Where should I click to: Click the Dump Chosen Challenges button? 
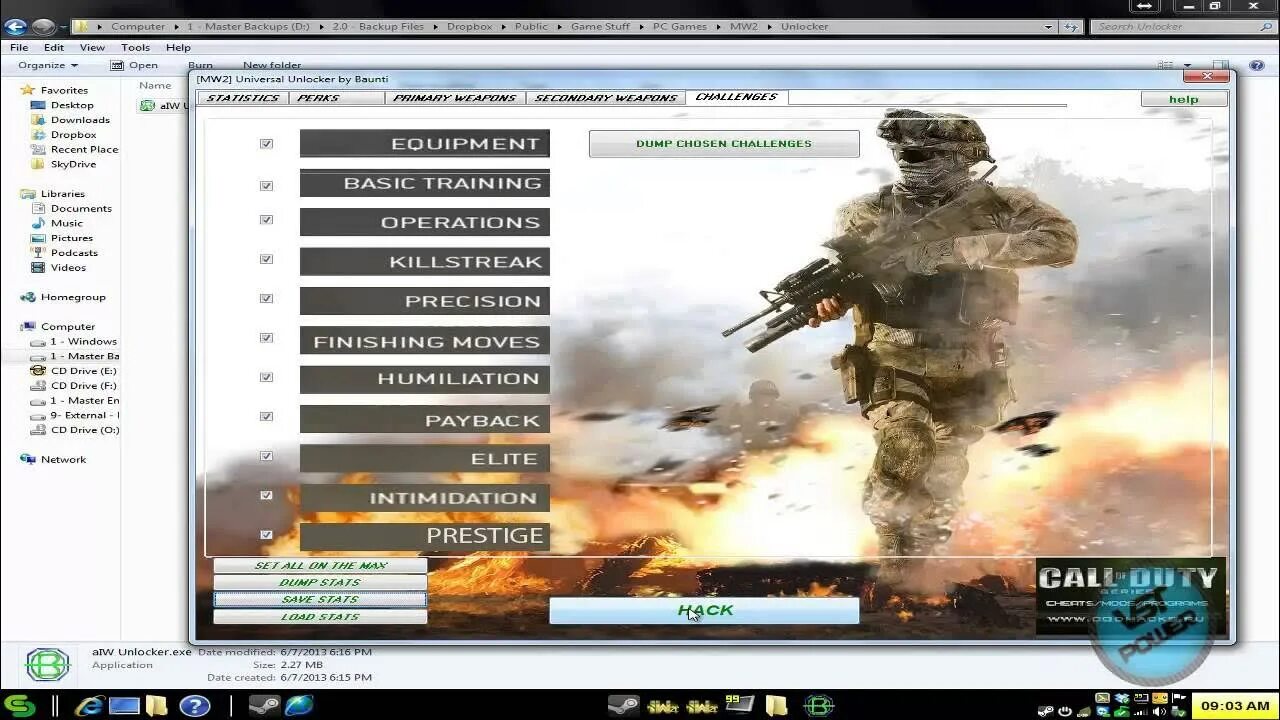pyautogui.click(x=724, y=144)
